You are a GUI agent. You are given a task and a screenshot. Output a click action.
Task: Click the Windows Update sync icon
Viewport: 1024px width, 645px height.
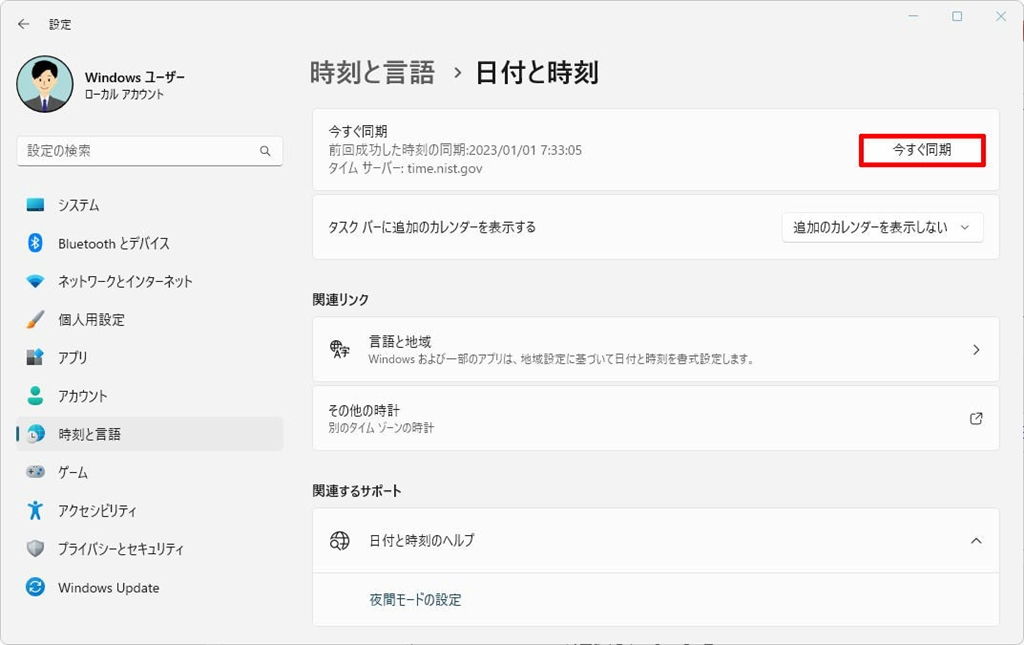point(35,587)
